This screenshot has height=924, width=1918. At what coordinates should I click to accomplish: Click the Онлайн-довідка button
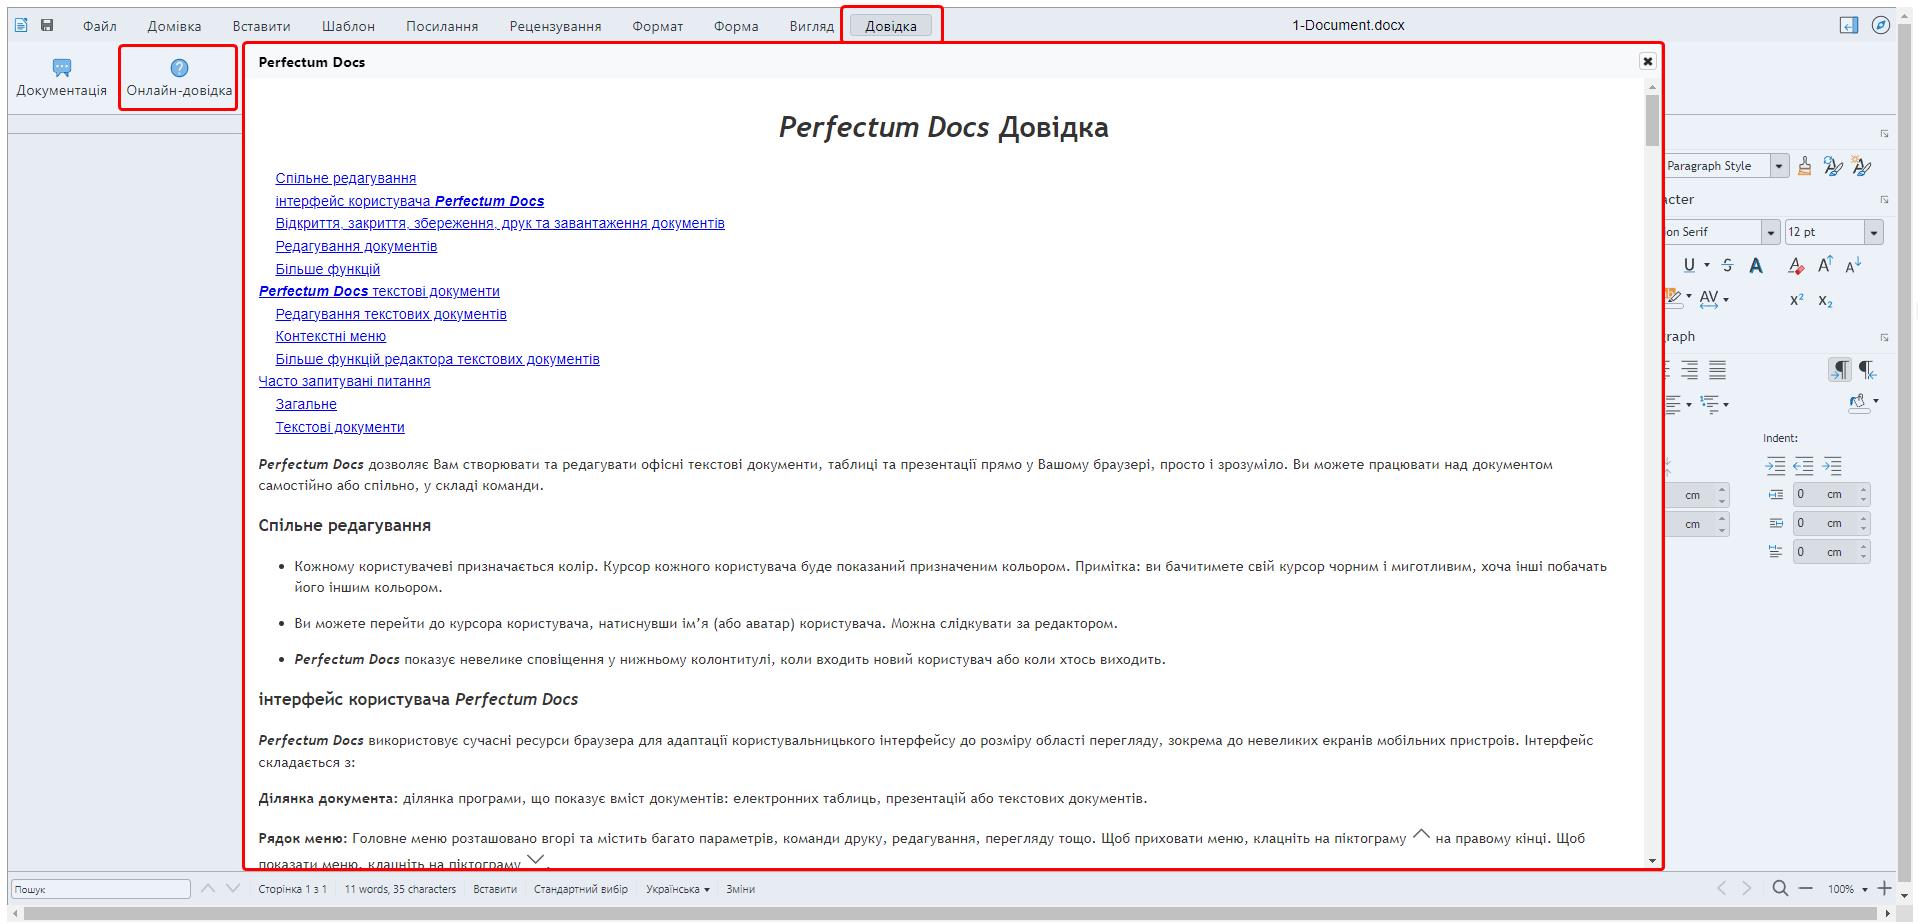pos(179,77)
